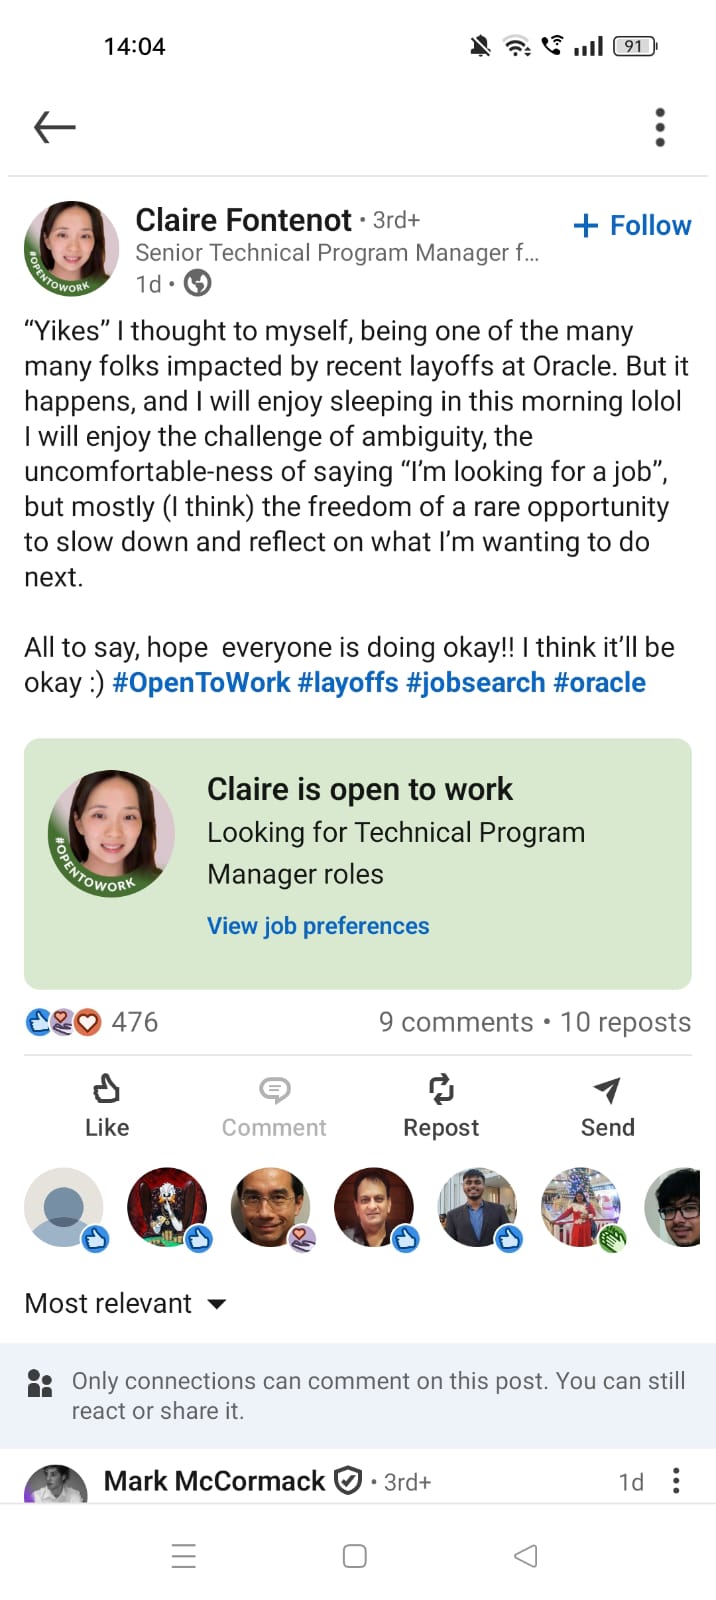This screenshot has height=1600, width=716.
Task: Send the post via paper plane icon
Action: click(607, 1088)
